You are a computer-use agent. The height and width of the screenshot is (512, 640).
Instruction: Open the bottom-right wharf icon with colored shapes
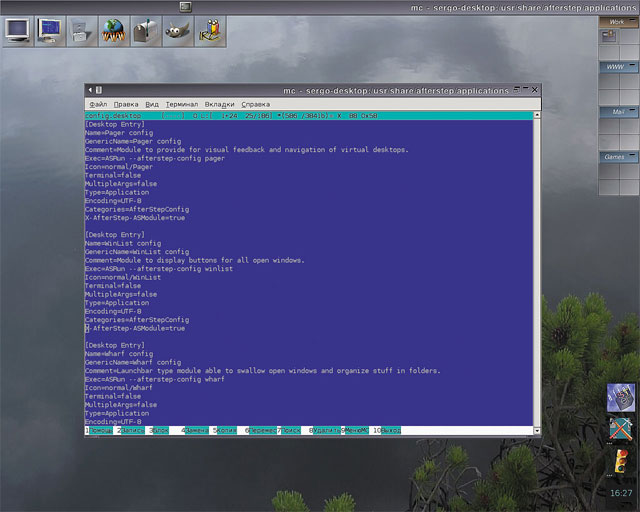[620, 397]
